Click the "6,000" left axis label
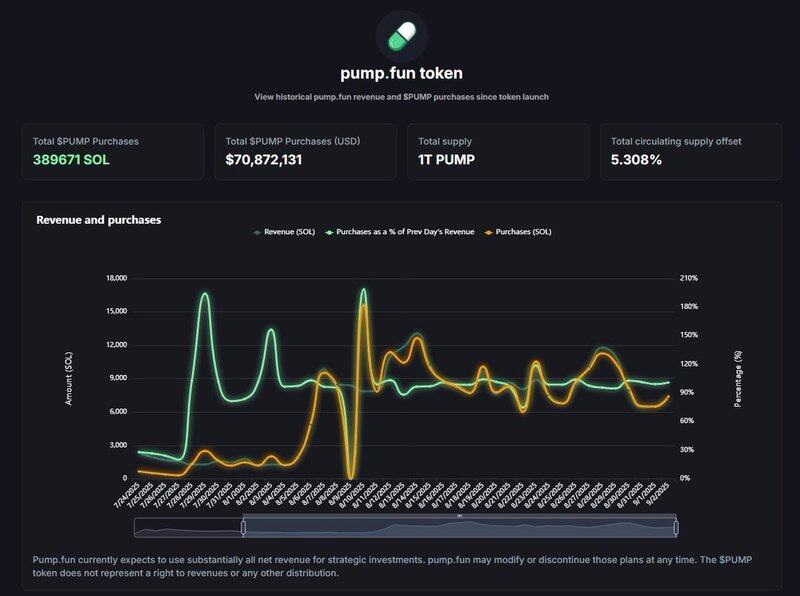 (x=118, y=412)
